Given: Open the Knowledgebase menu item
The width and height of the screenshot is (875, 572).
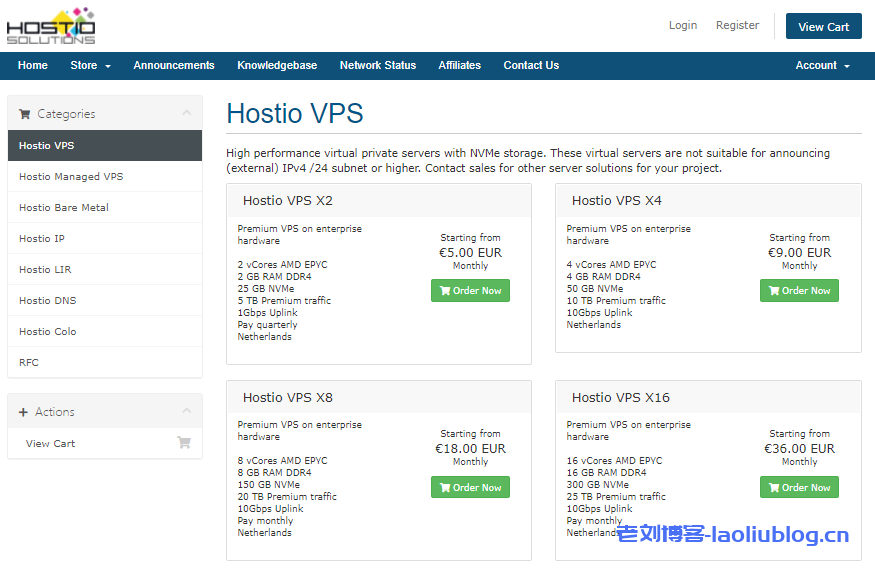Looking at the screenshot, I should 277,66.
